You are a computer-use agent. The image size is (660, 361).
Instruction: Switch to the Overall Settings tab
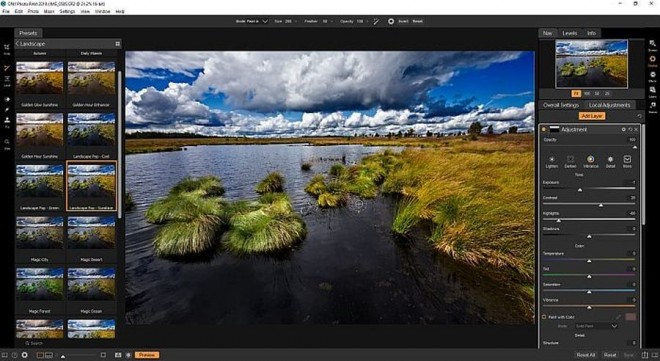click(561, 105)
